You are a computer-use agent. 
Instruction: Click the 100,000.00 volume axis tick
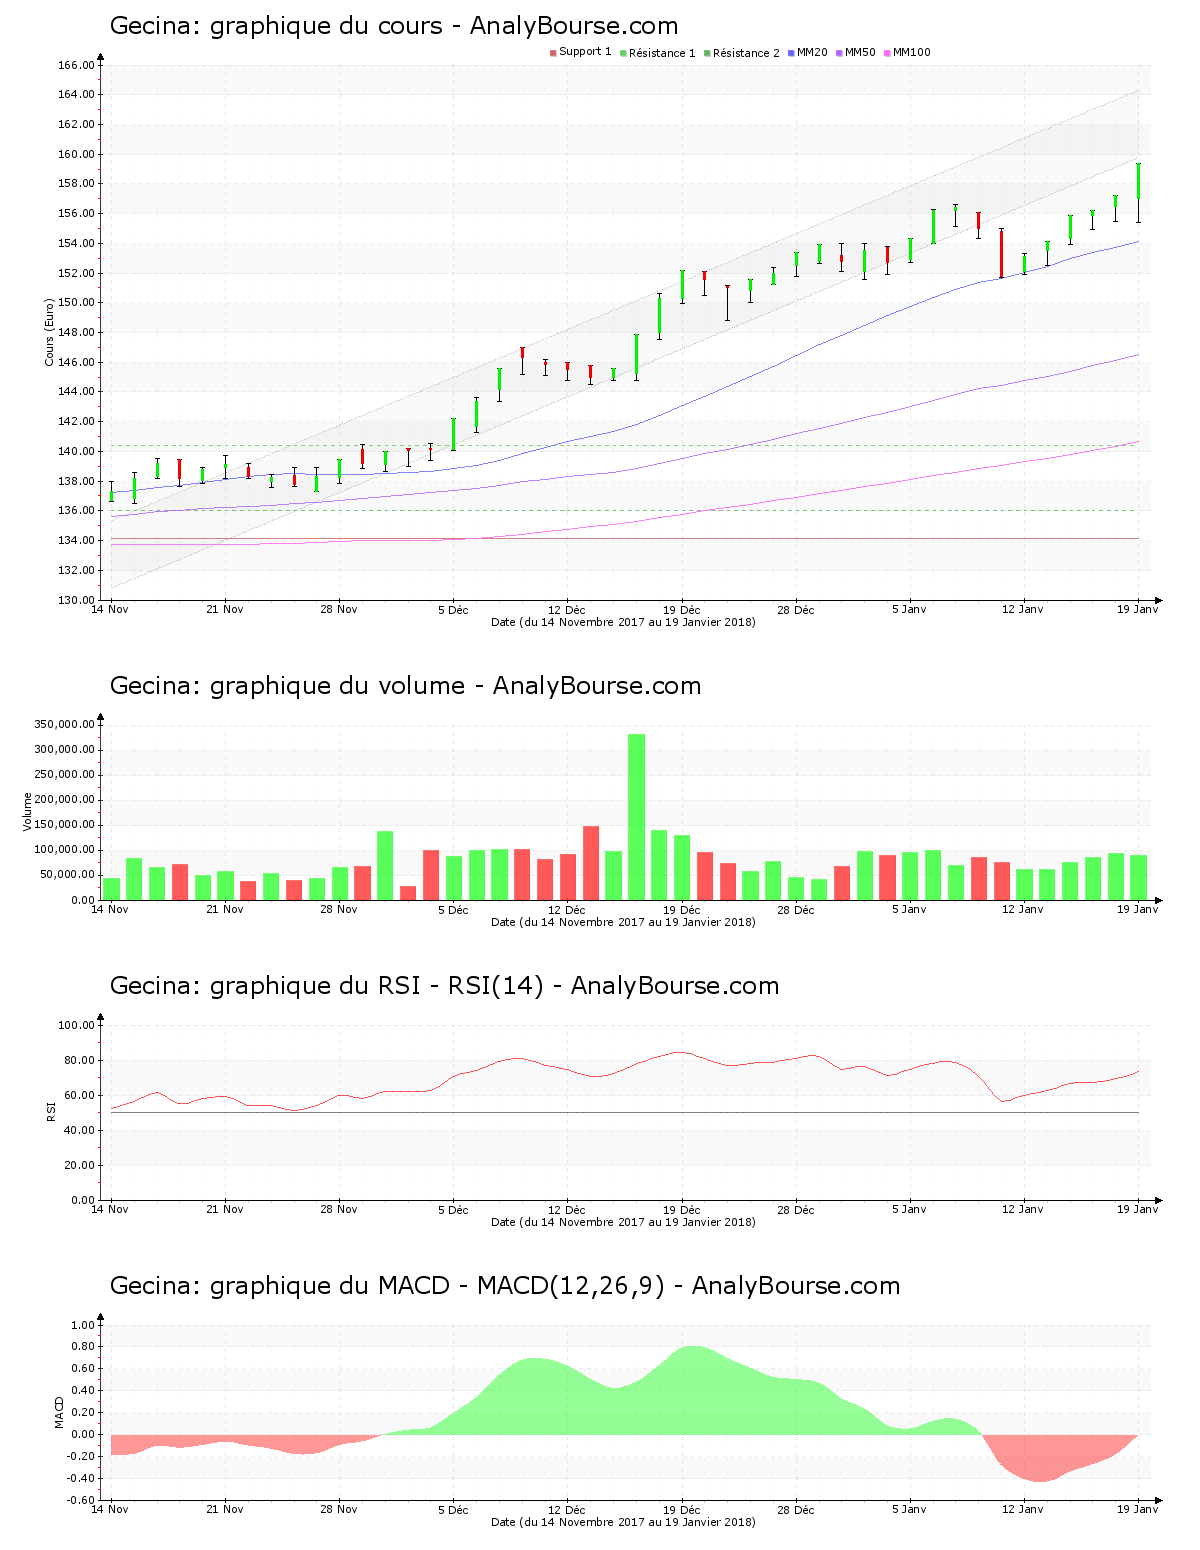[x=64, y=850]
